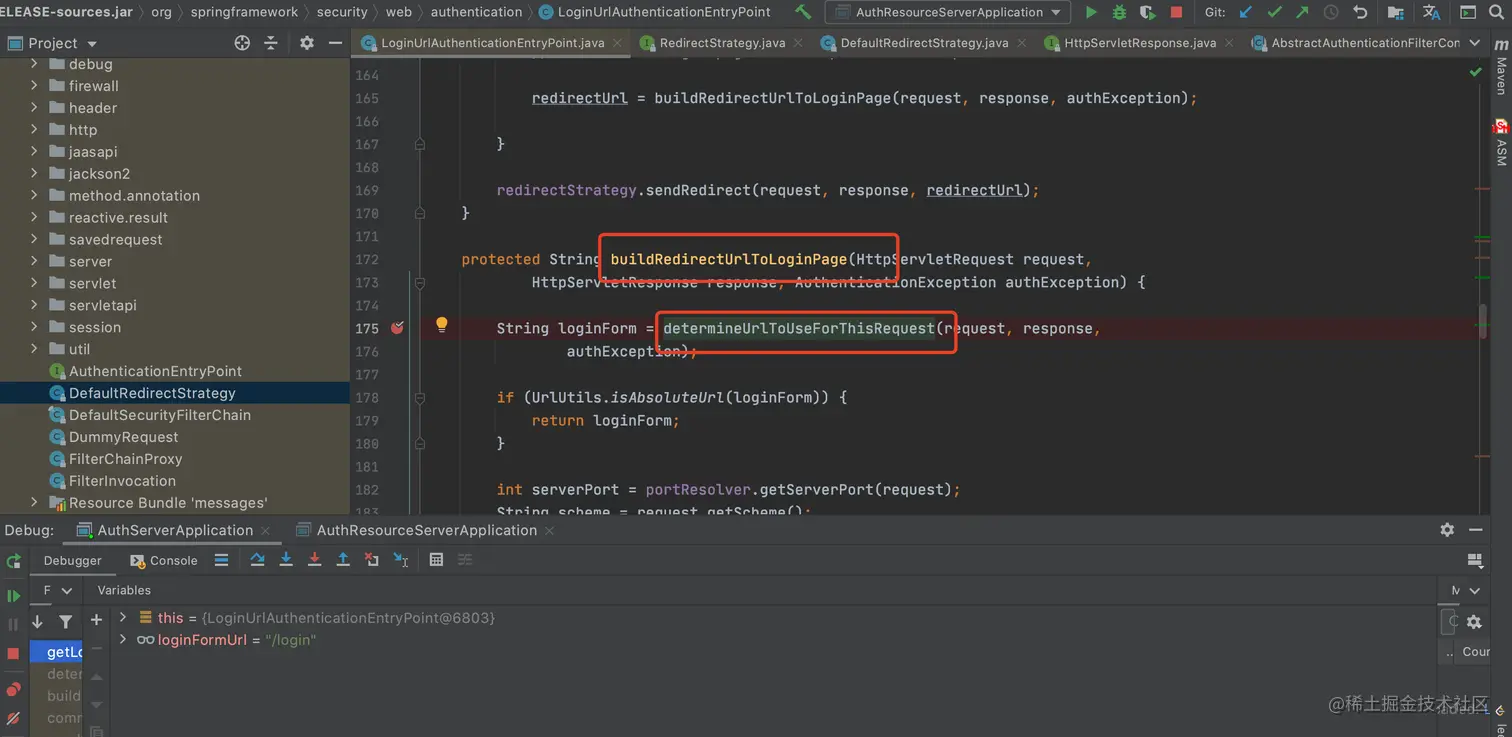The width and height of the screenshot is (1512, 737).
Task: Click the Git commit checkmark icon
Action: coord(1274,12)
